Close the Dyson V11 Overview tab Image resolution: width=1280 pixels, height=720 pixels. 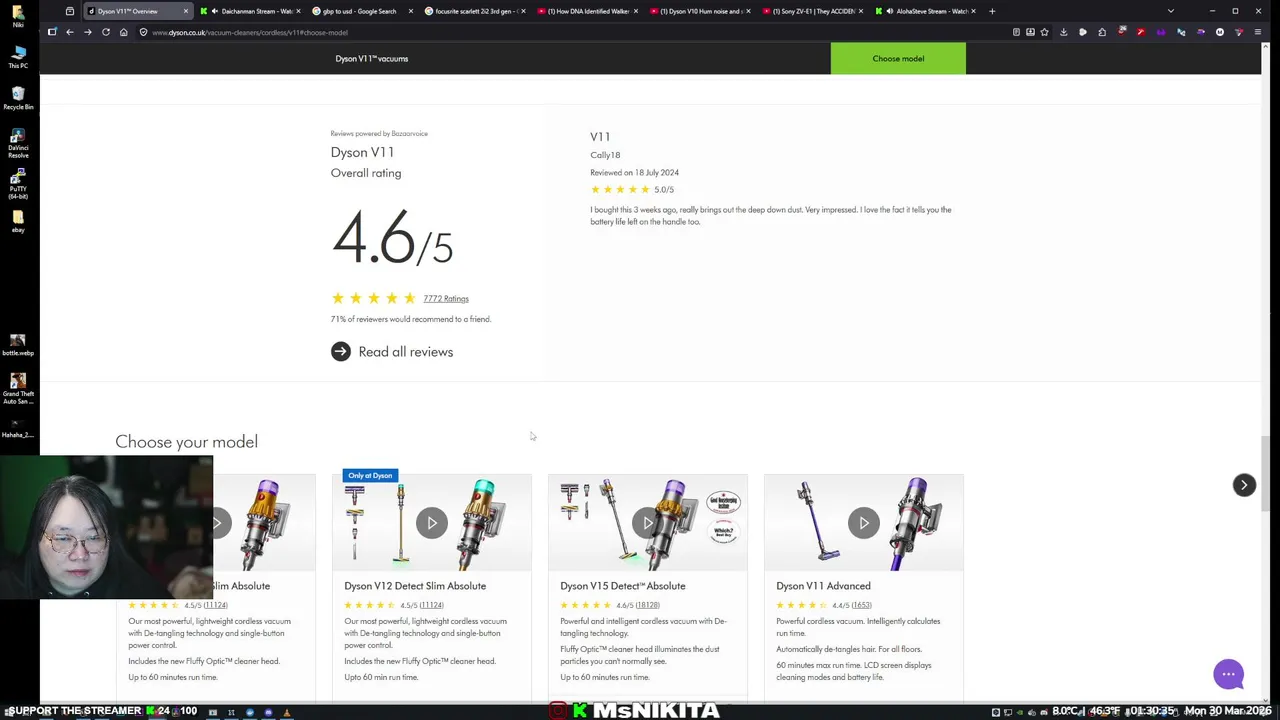point(185,11)
